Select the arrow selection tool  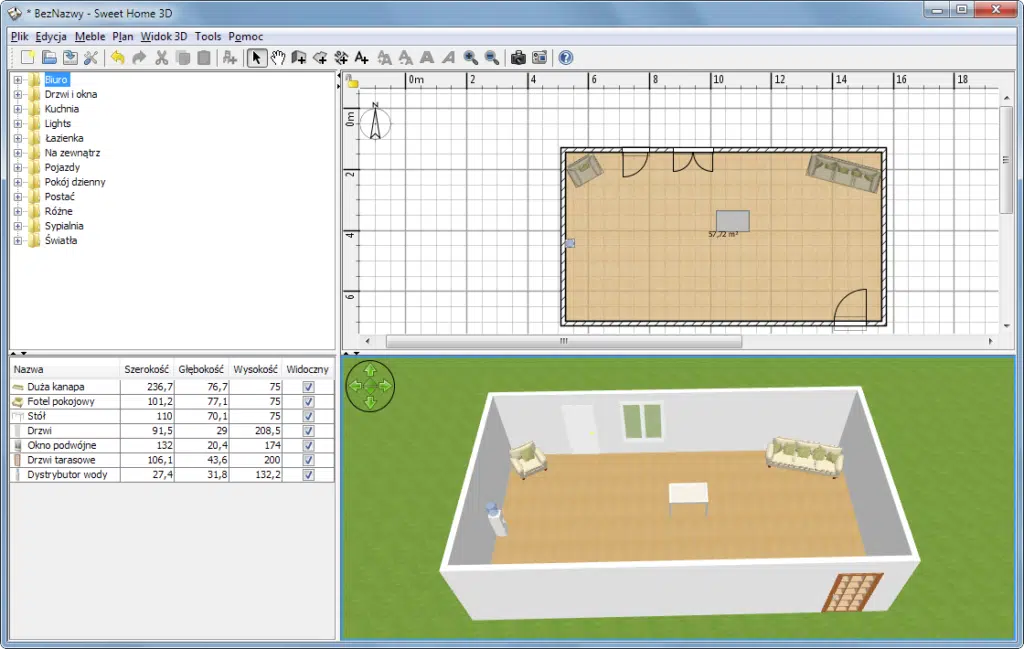click(x=256, y=57)
